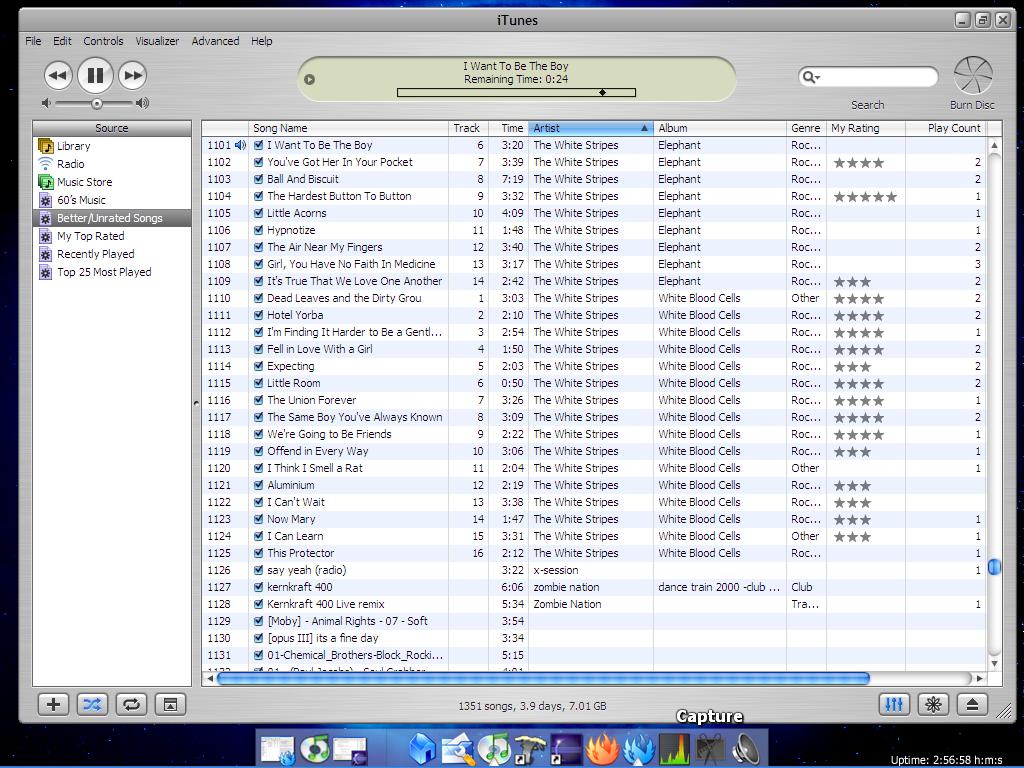Toggle shuffle playback mode
The image size is (1024, 768).
pos(92,704)
